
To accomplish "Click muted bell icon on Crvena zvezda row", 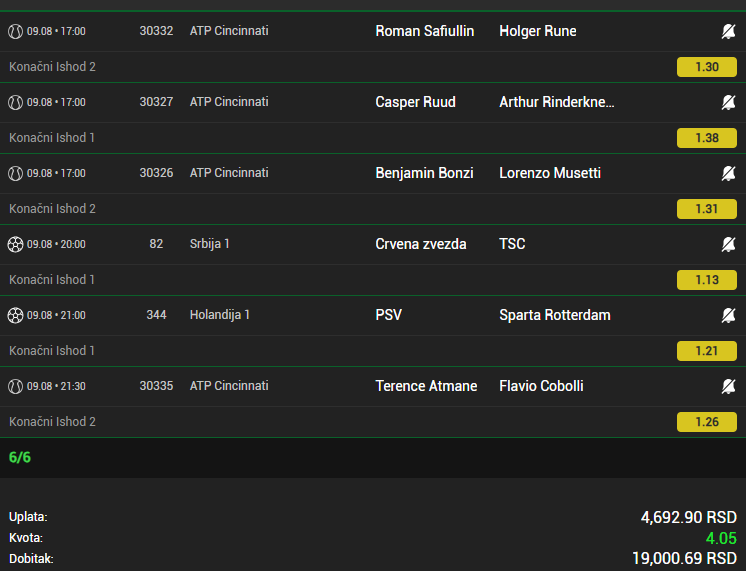I will click(x=728, y=245).
